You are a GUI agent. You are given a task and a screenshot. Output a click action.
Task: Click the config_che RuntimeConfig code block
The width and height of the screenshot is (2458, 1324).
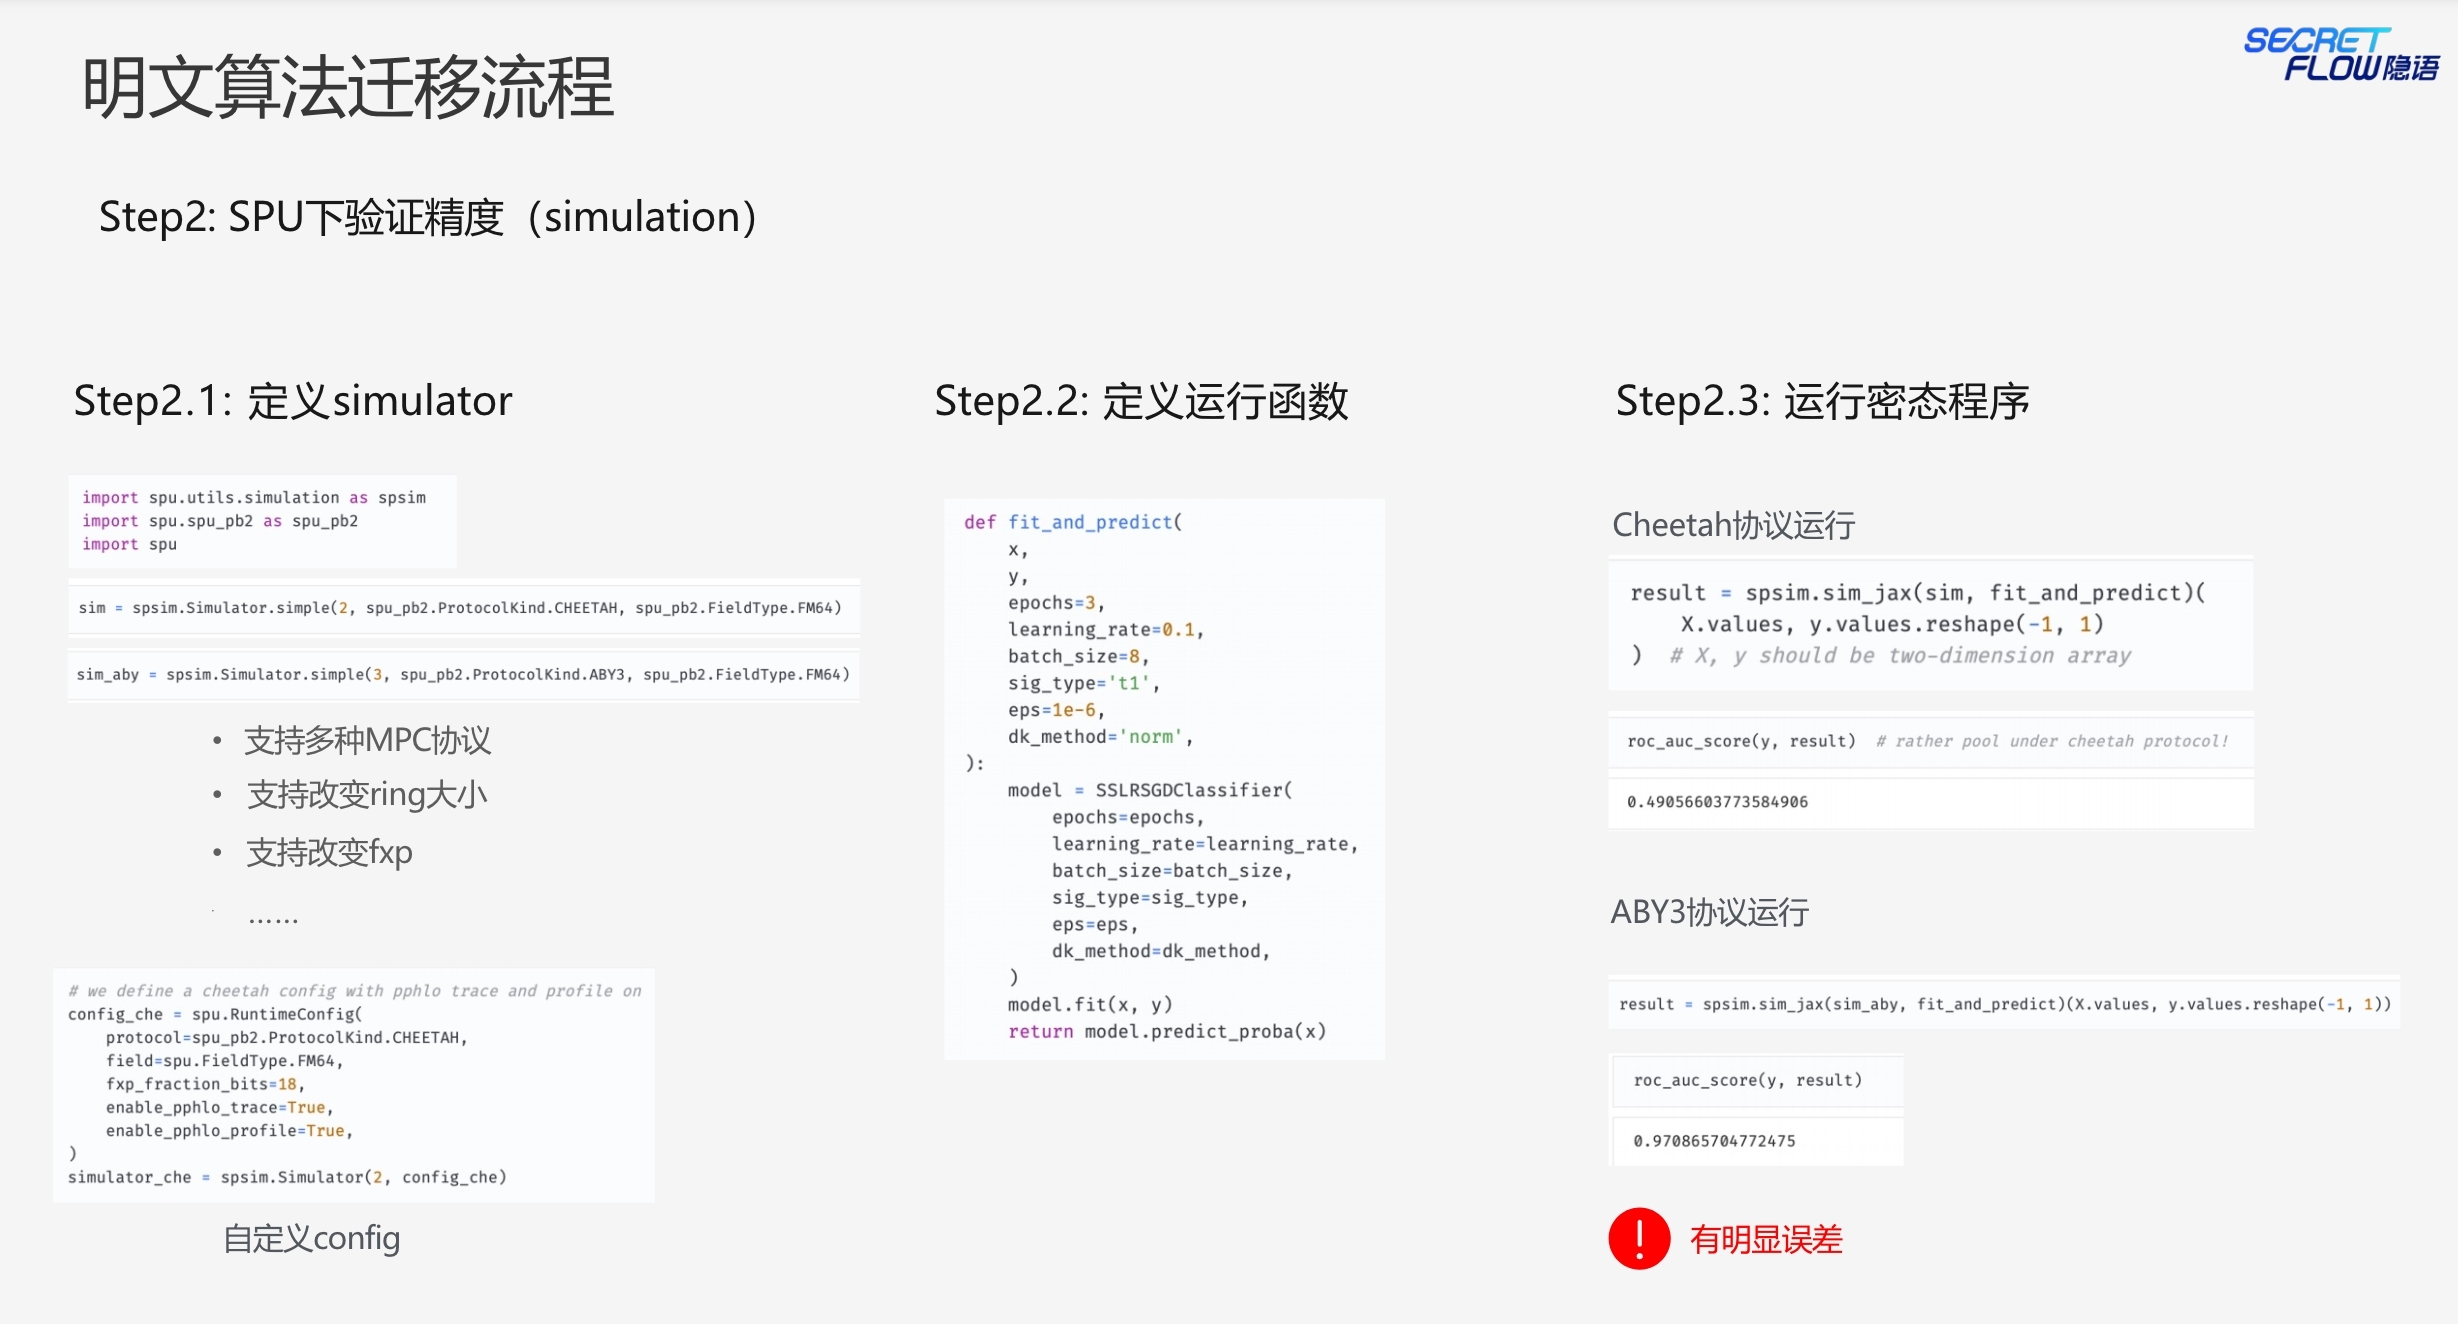click(354, 1084)
